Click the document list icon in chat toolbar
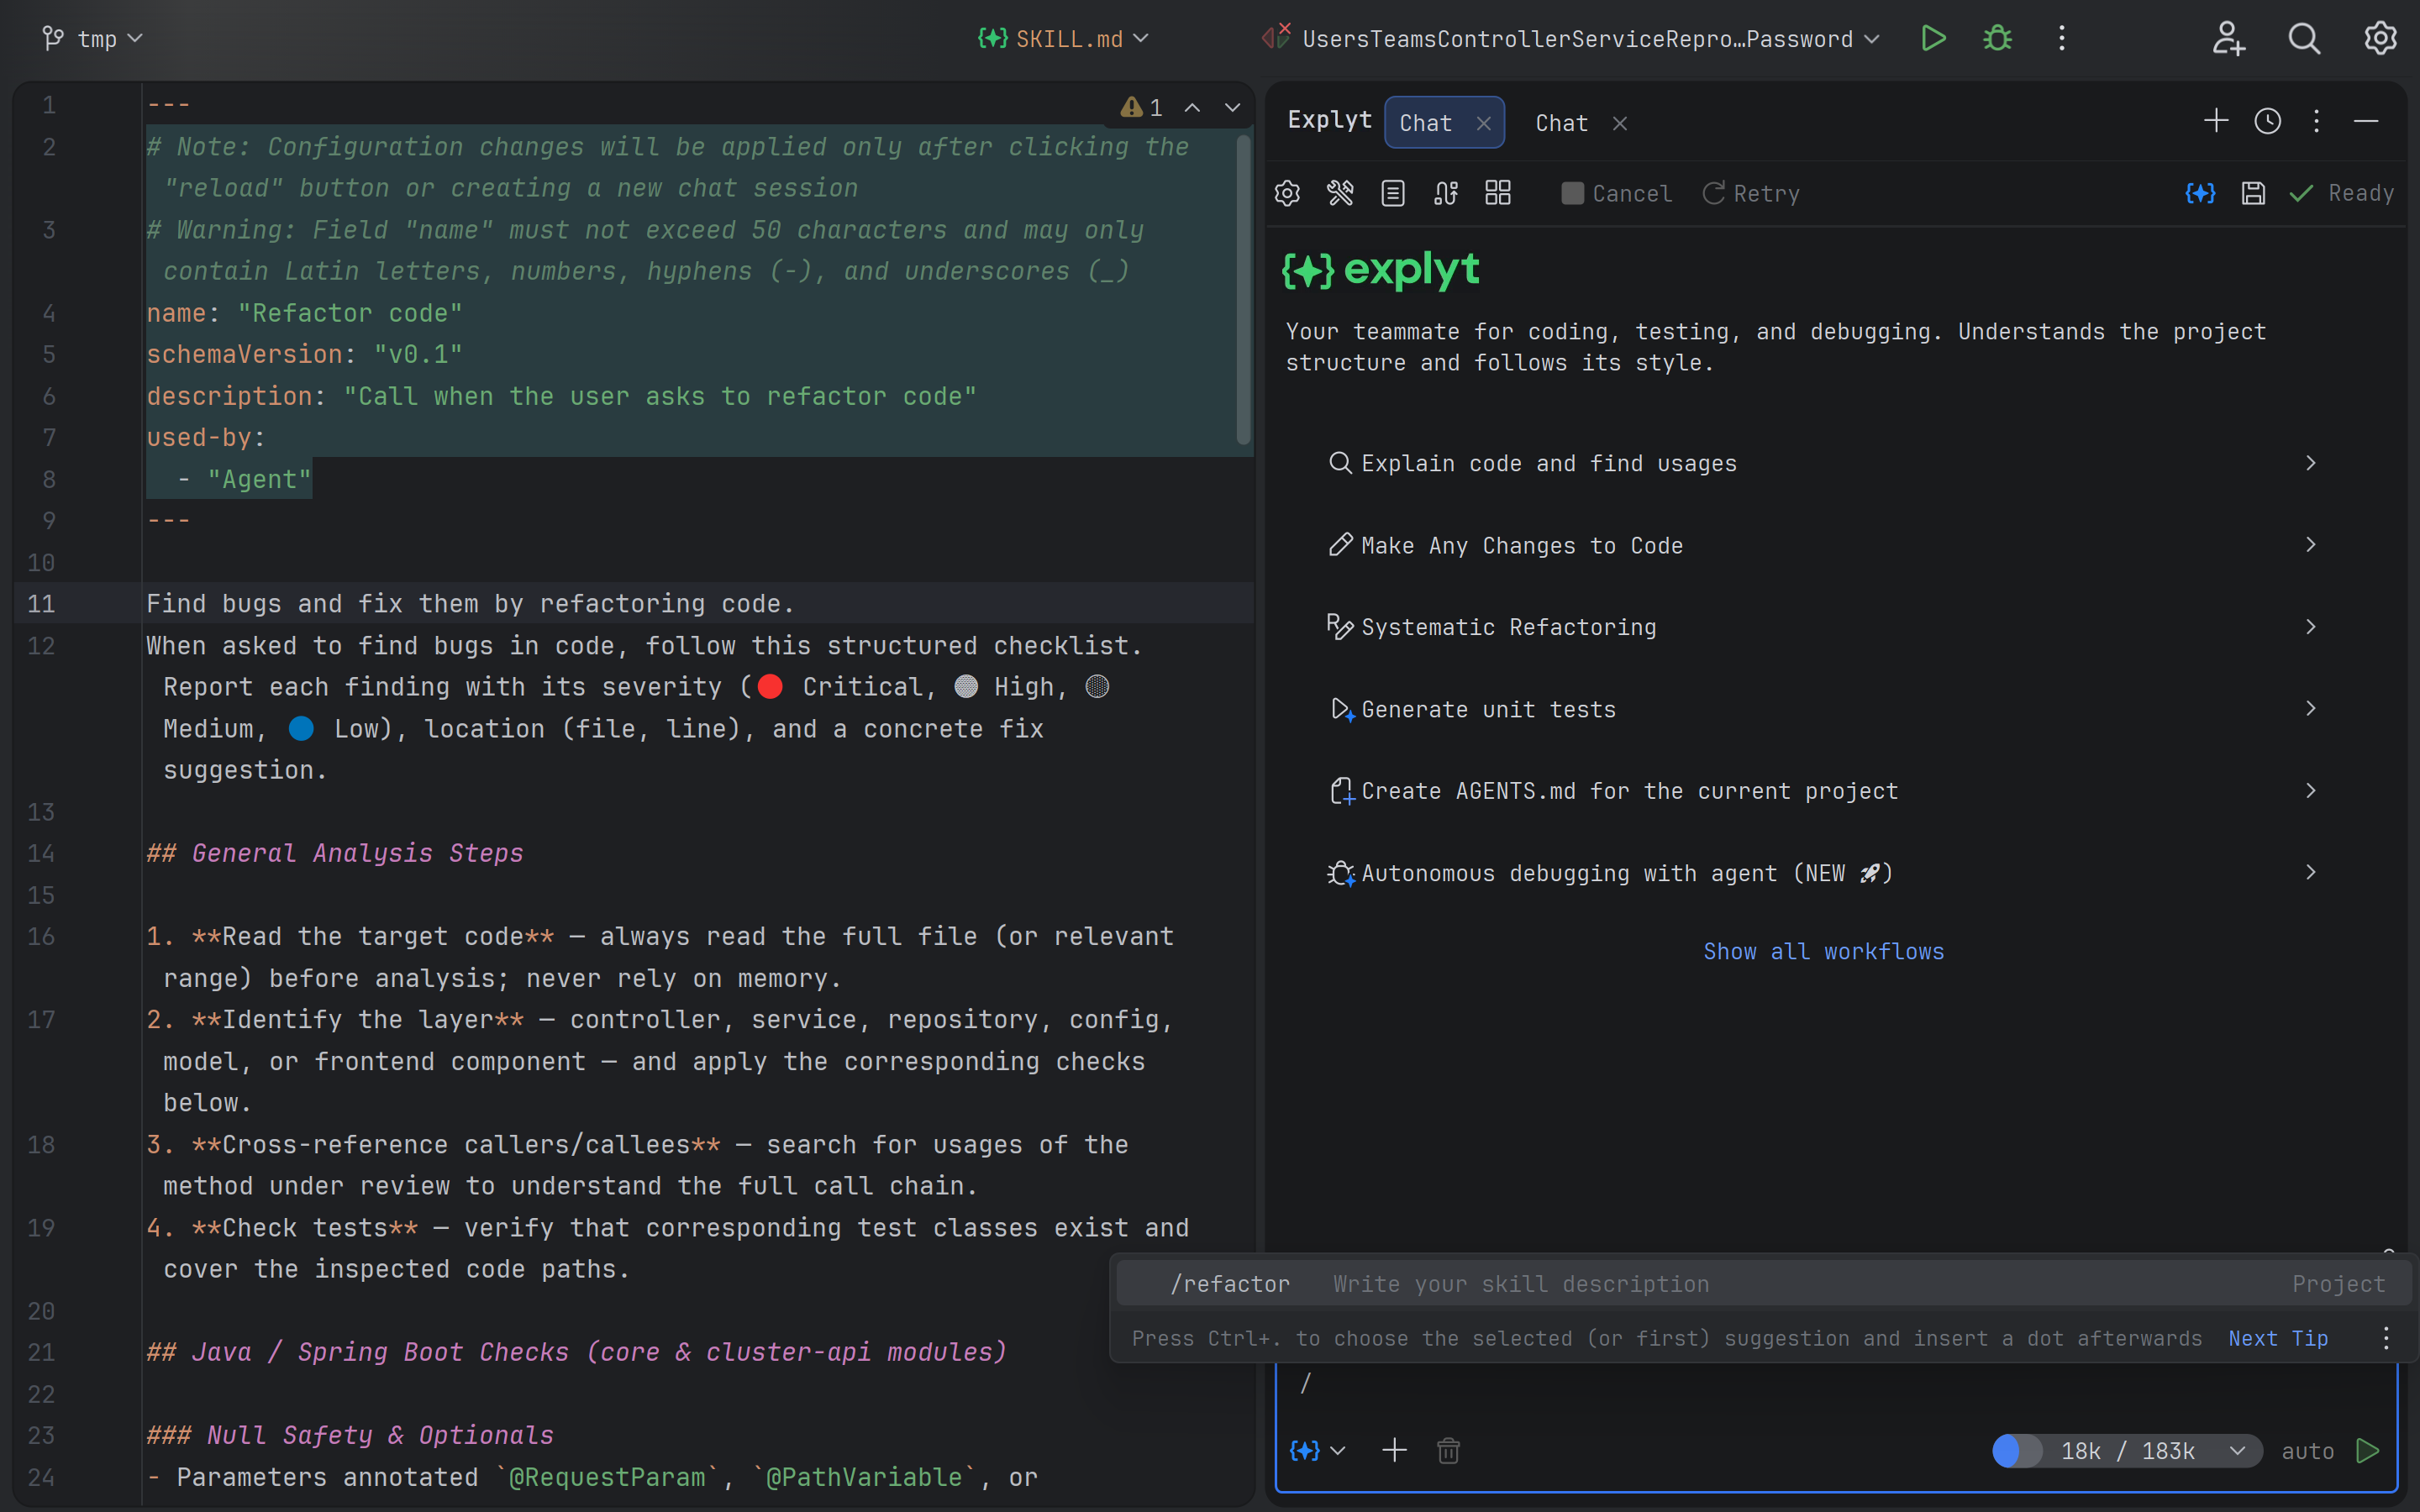This screenshot has width=2420, height=1512. pyautogui.click(x=1393, y=193)
